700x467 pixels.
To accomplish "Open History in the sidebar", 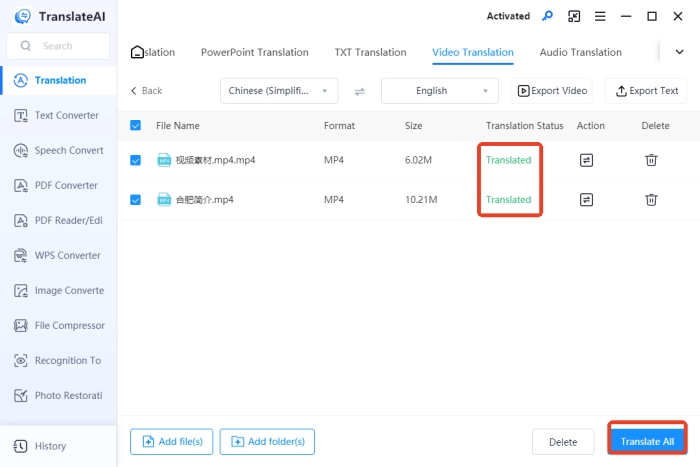I will pos(58,446).
